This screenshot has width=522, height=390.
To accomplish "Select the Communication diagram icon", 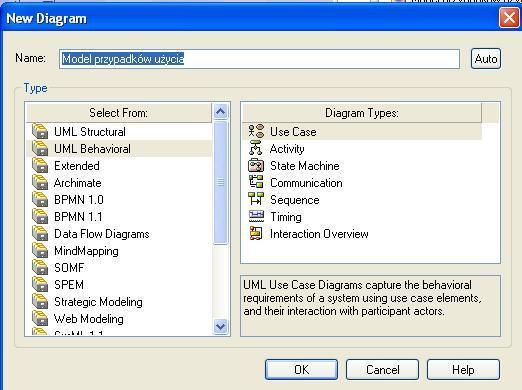I will pyautogui.click(x=256, y=182).
